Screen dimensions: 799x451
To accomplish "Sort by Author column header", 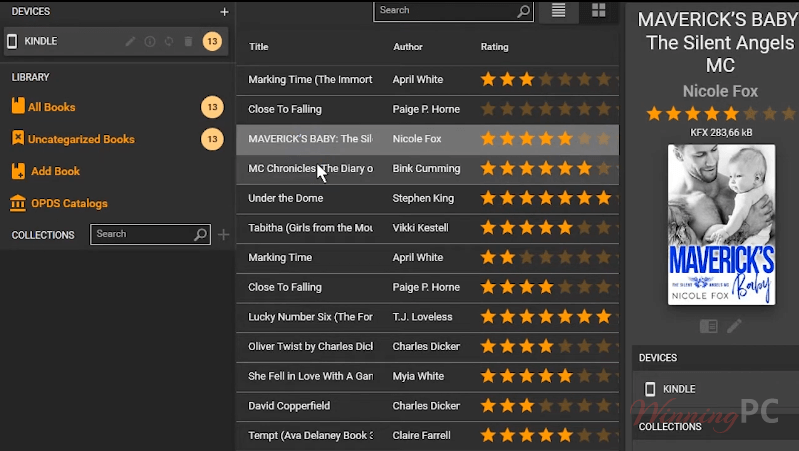I will [x=408, y=47].
